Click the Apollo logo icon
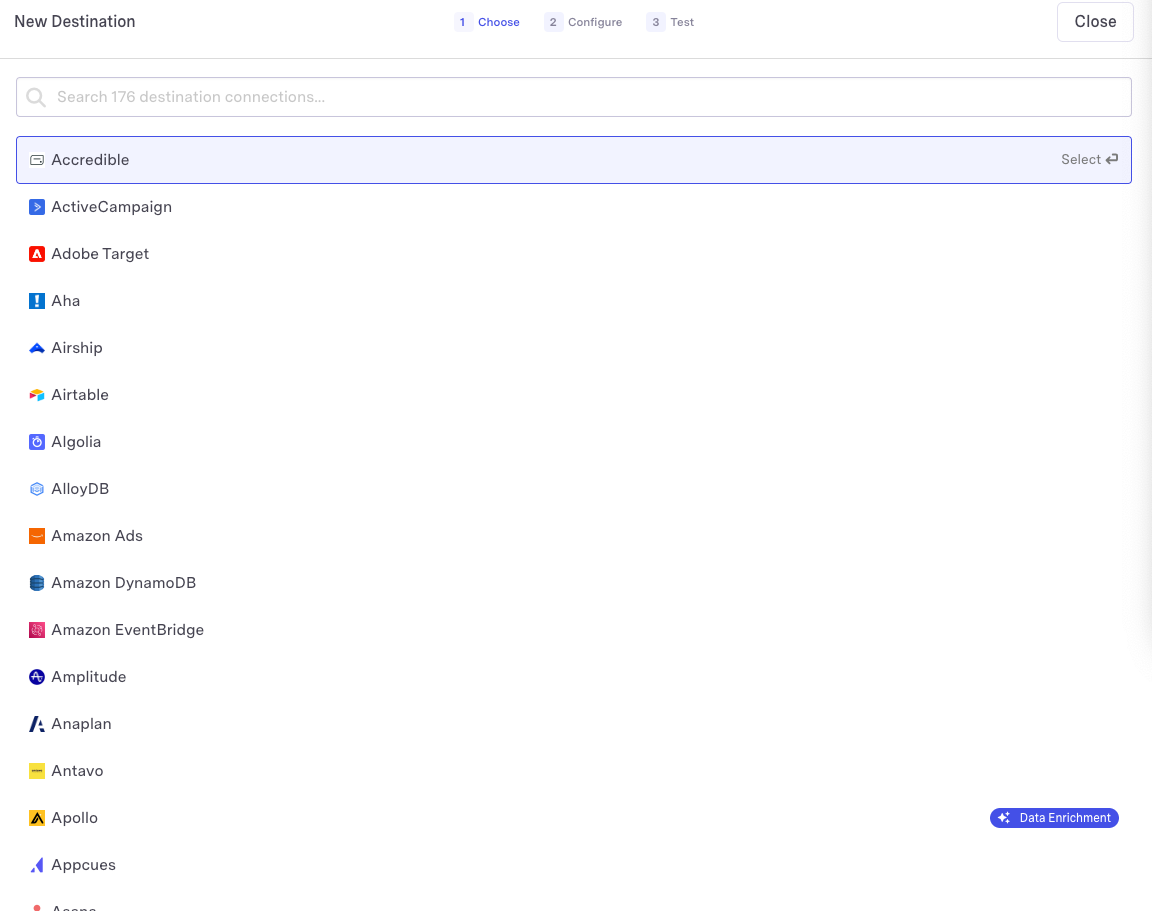The width and height of the screenshot is (1152, 911). 37,818
